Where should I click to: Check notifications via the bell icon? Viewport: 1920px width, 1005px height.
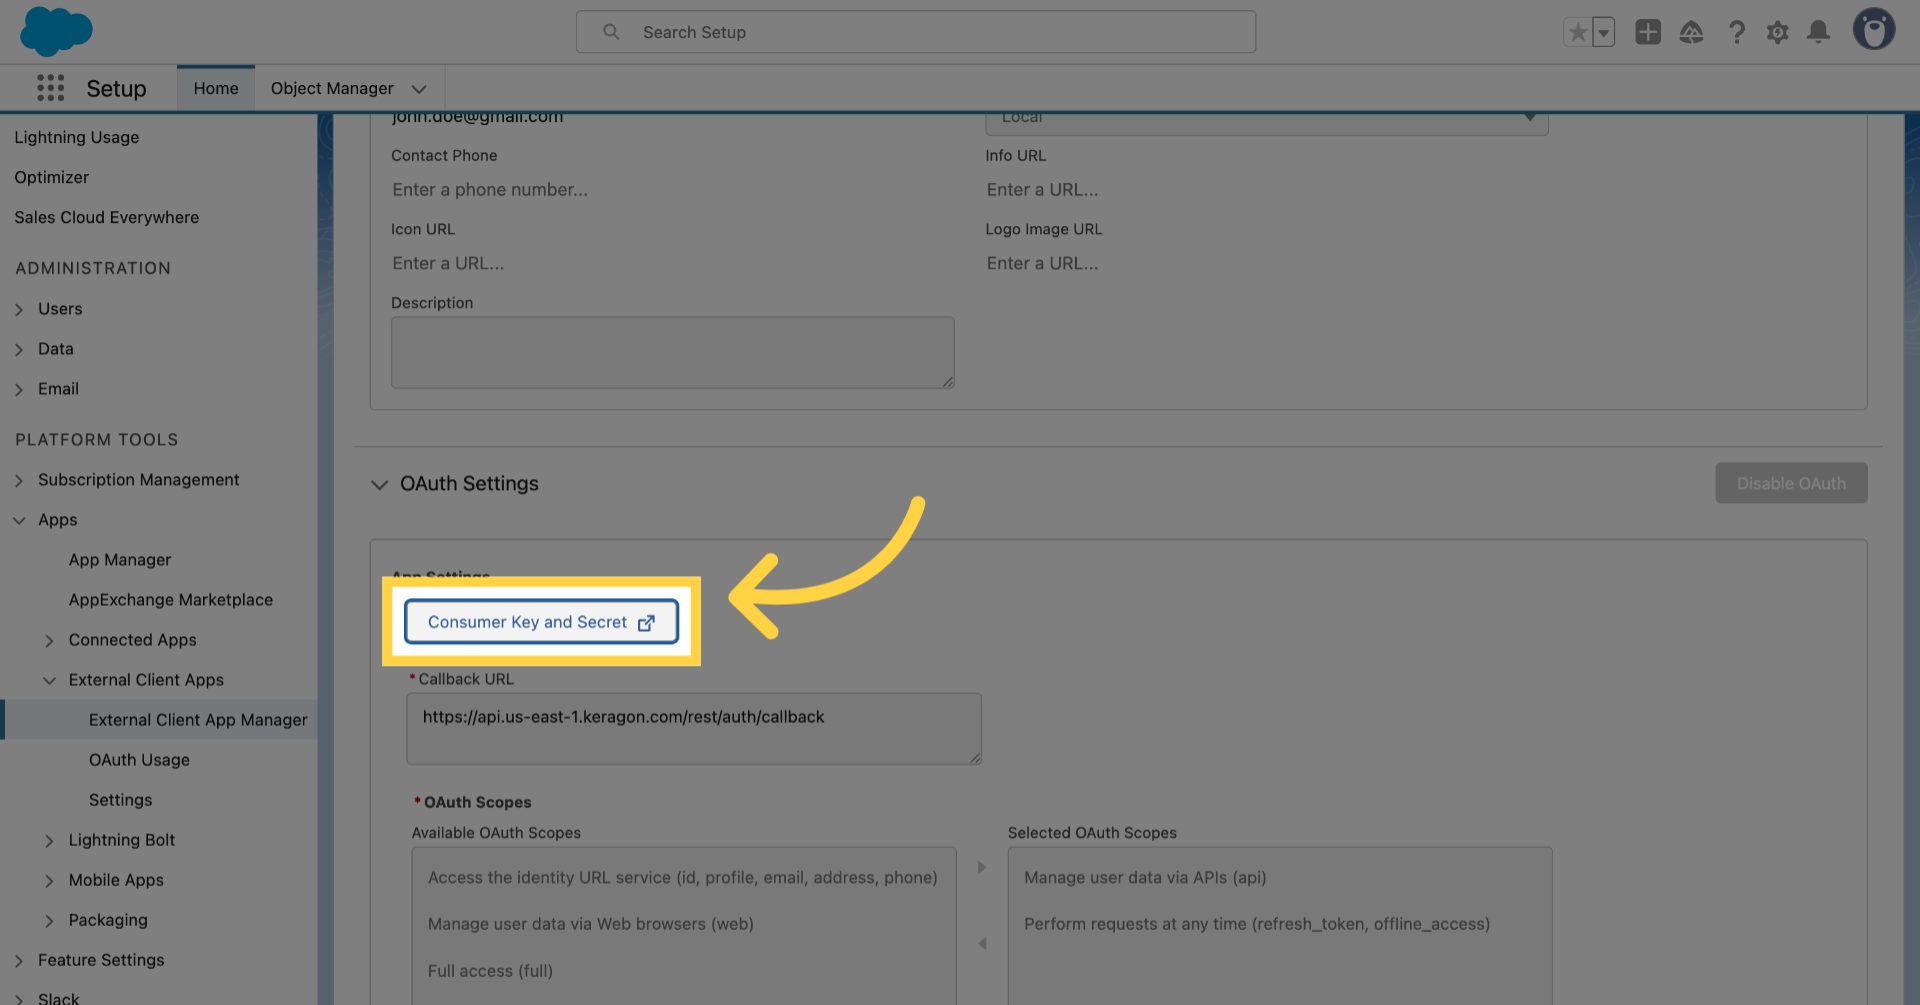pyautogui.click(x=1818, y=32)
